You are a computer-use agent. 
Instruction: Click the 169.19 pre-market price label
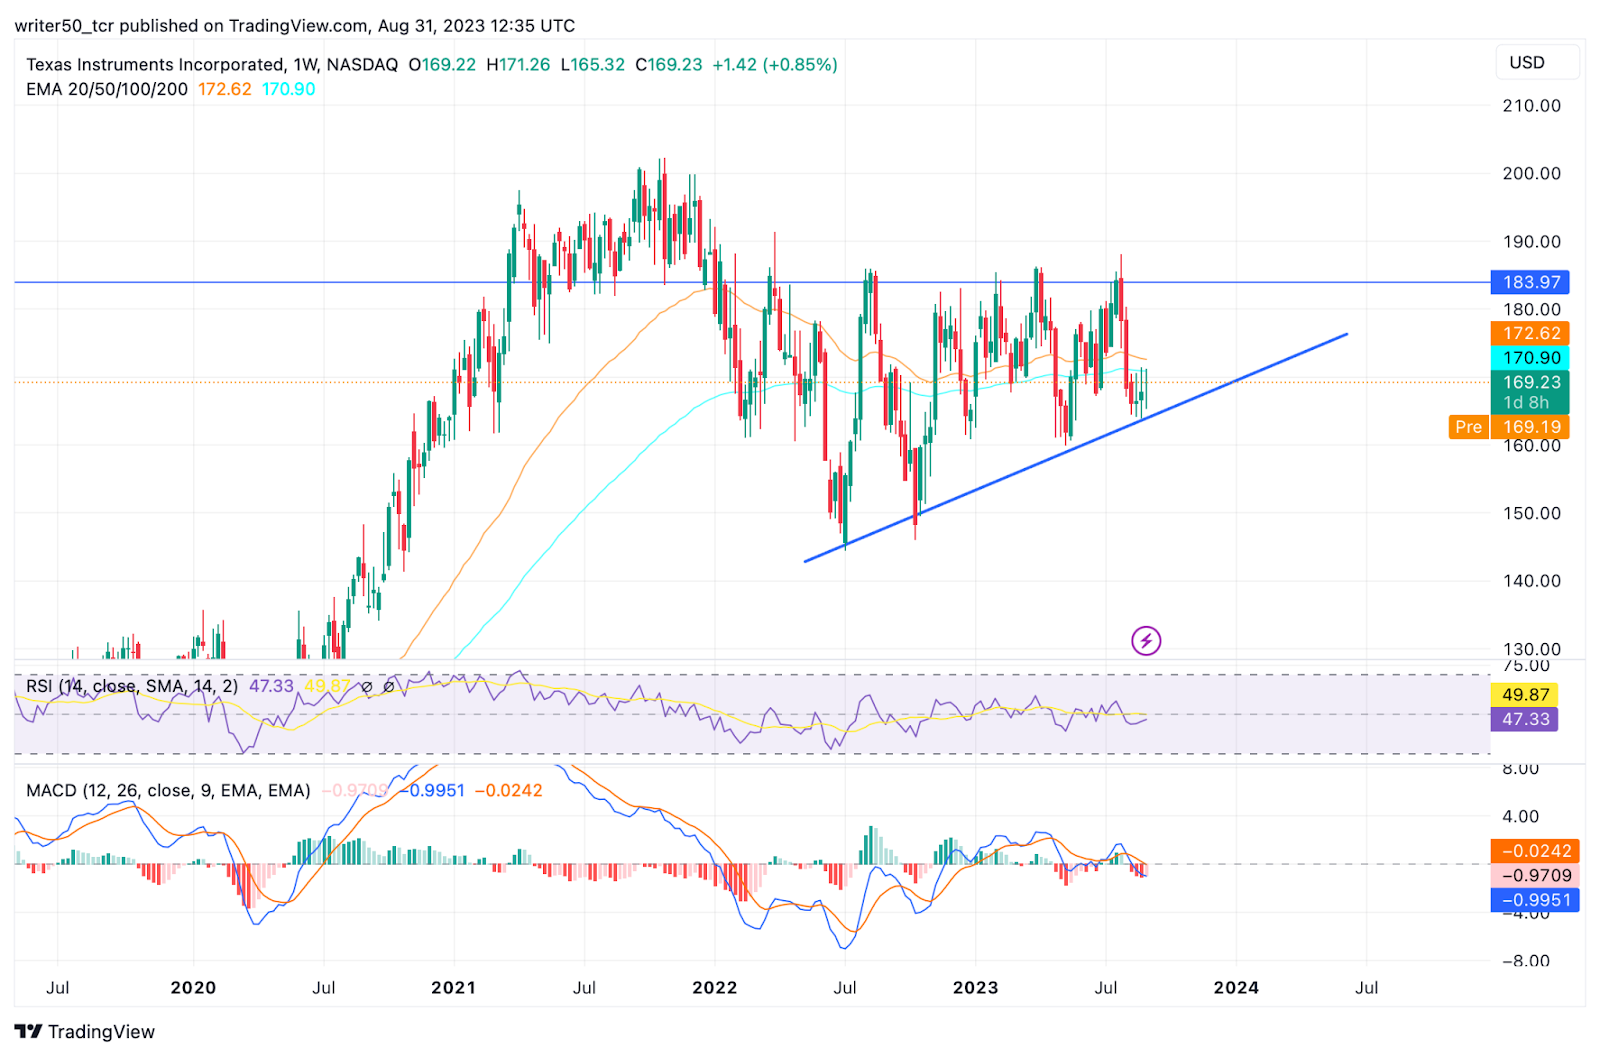pos(1530,427)
